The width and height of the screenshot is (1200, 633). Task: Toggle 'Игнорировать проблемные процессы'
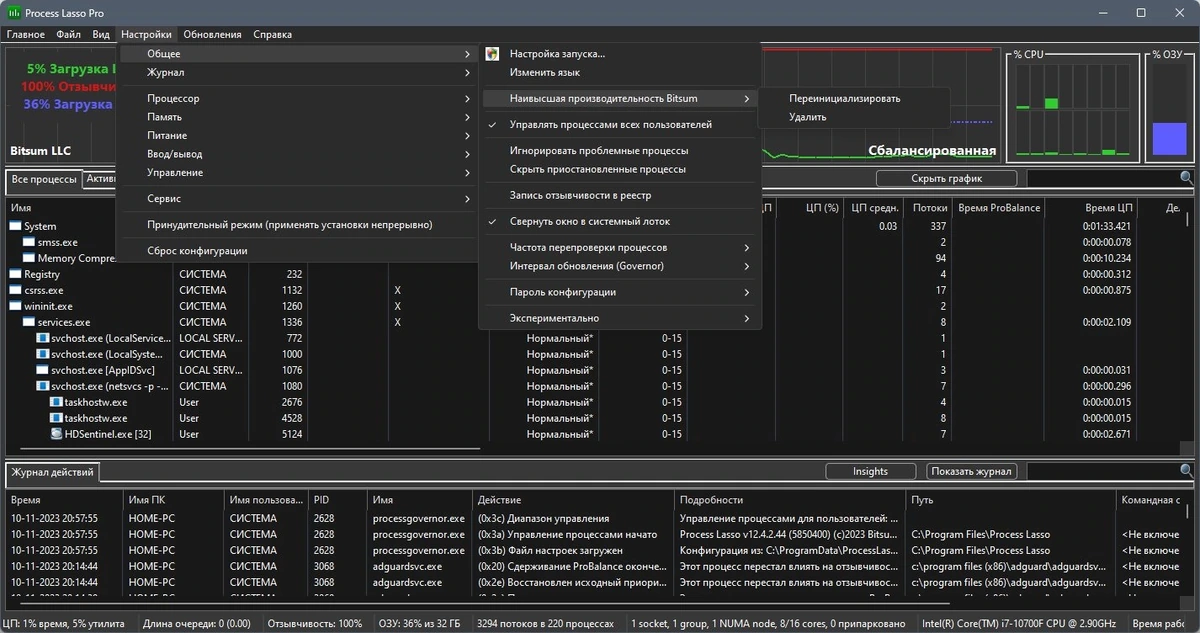click(620, 151)
